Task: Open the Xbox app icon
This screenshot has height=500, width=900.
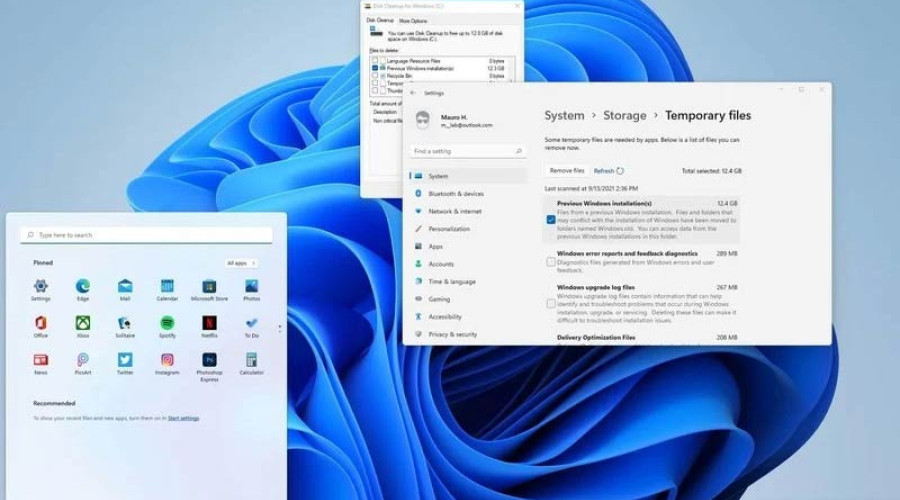Action: 82,323
